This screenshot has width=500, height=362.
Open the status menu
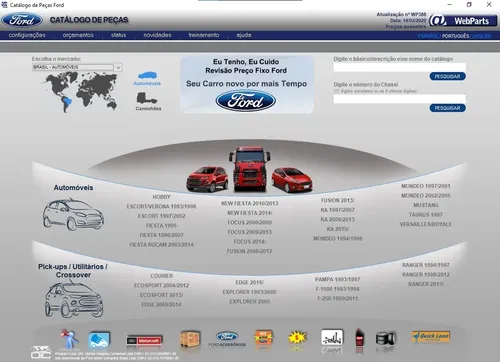pyautogui.click(x=119, y=35)
